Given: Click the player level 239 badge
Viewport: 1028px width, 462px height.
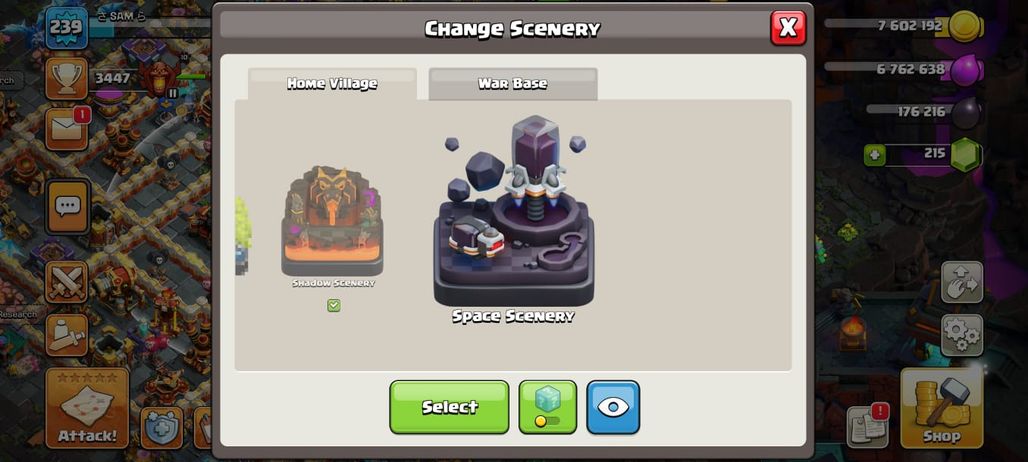Looking at the screenshot, I should pyautogui.click(x=67, y=28).
